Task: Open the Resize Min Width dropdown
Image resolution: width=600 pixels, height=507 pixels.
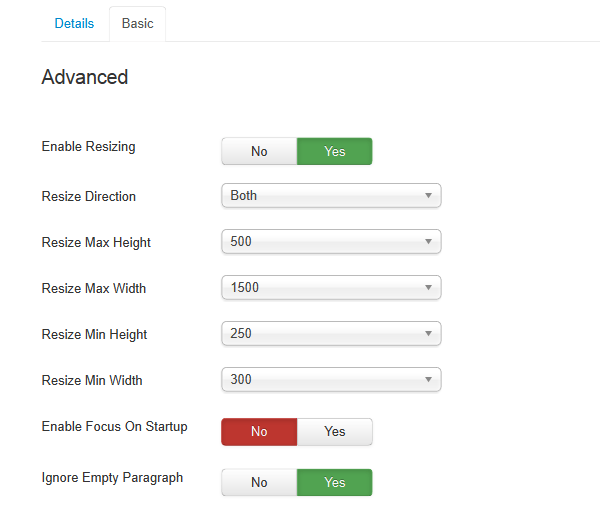Action: [320, 380]
